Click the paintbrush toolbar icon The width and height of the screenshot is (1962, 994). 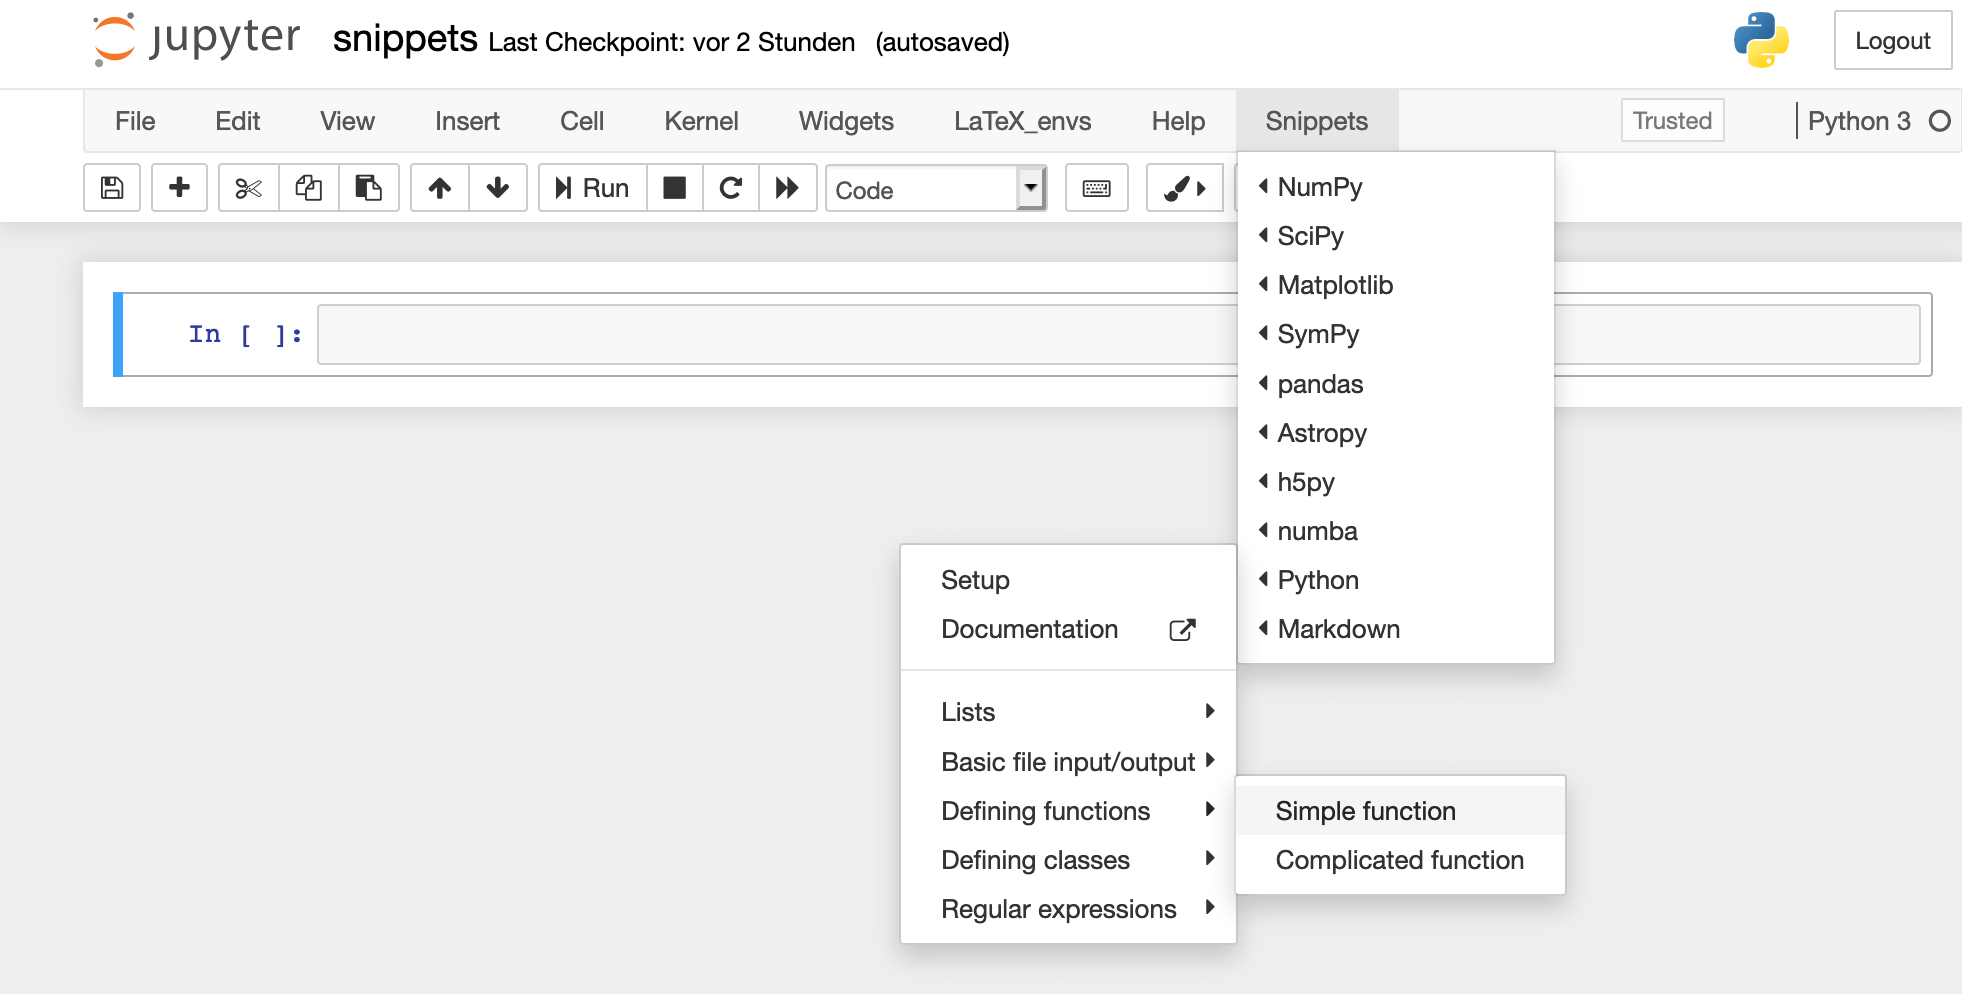pos(1184,188)
